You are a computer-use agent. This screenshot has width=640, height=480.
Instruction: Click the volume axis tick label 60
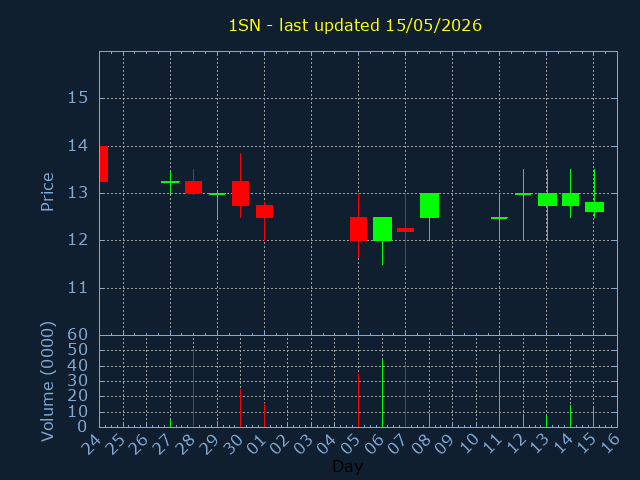pos(78,335)
